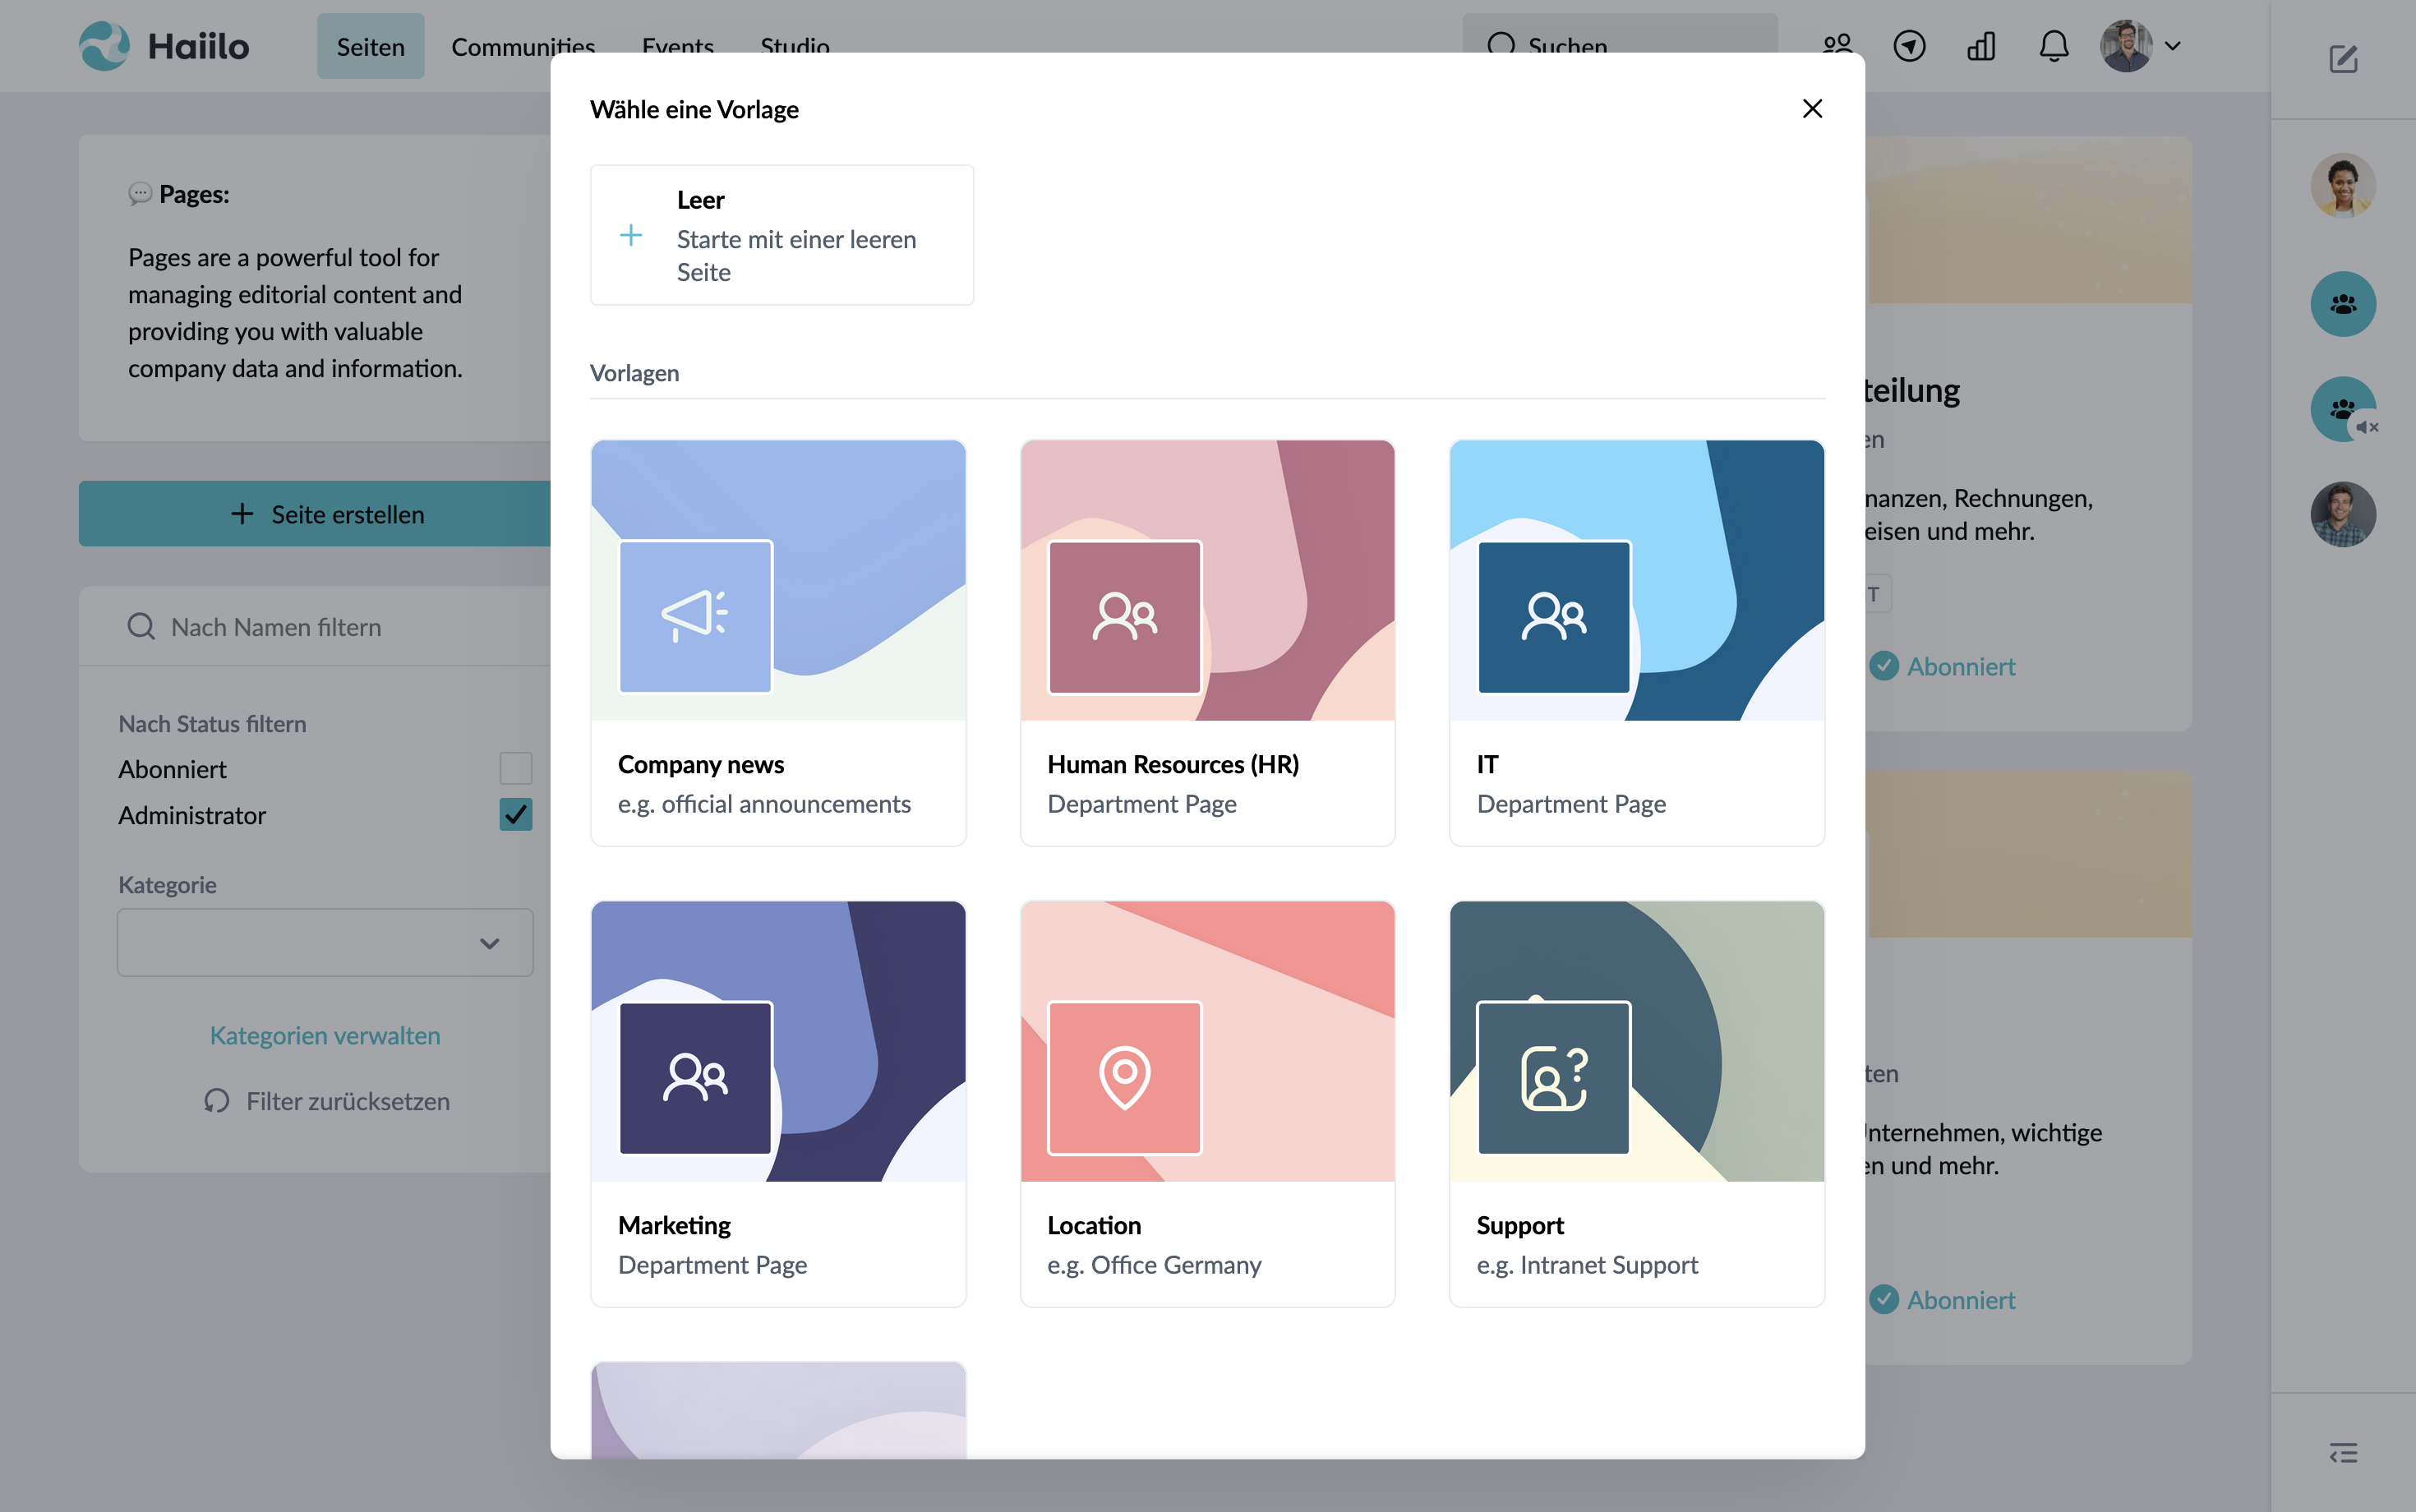The width and height of the screenshot is (2416, 1512).
Task: Select the blank 'Leer' template
Action: pyautogui.click(x=781, y=235)
